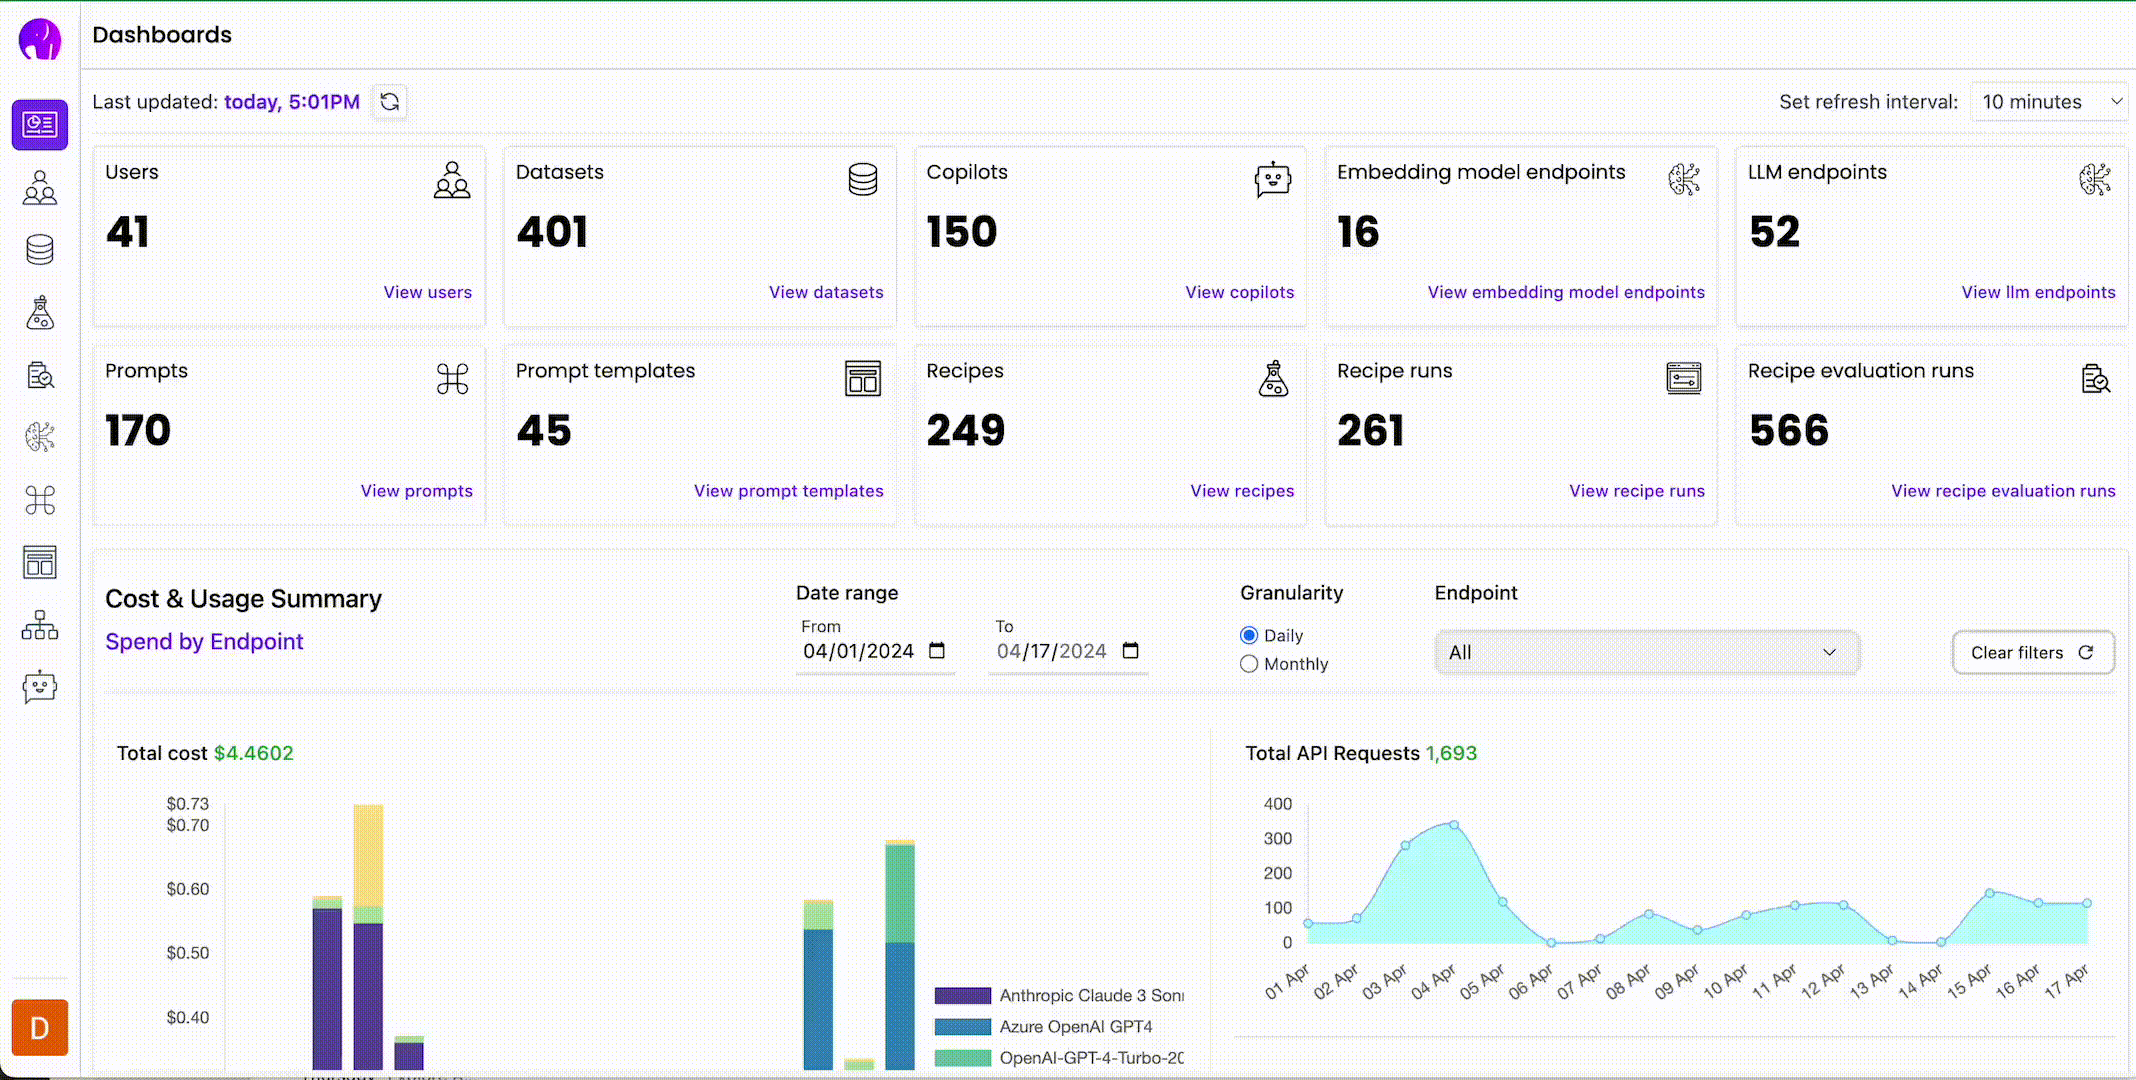Open Recipes via the flask sidebar icon
2136x1080 pixels.
(40, 312)
